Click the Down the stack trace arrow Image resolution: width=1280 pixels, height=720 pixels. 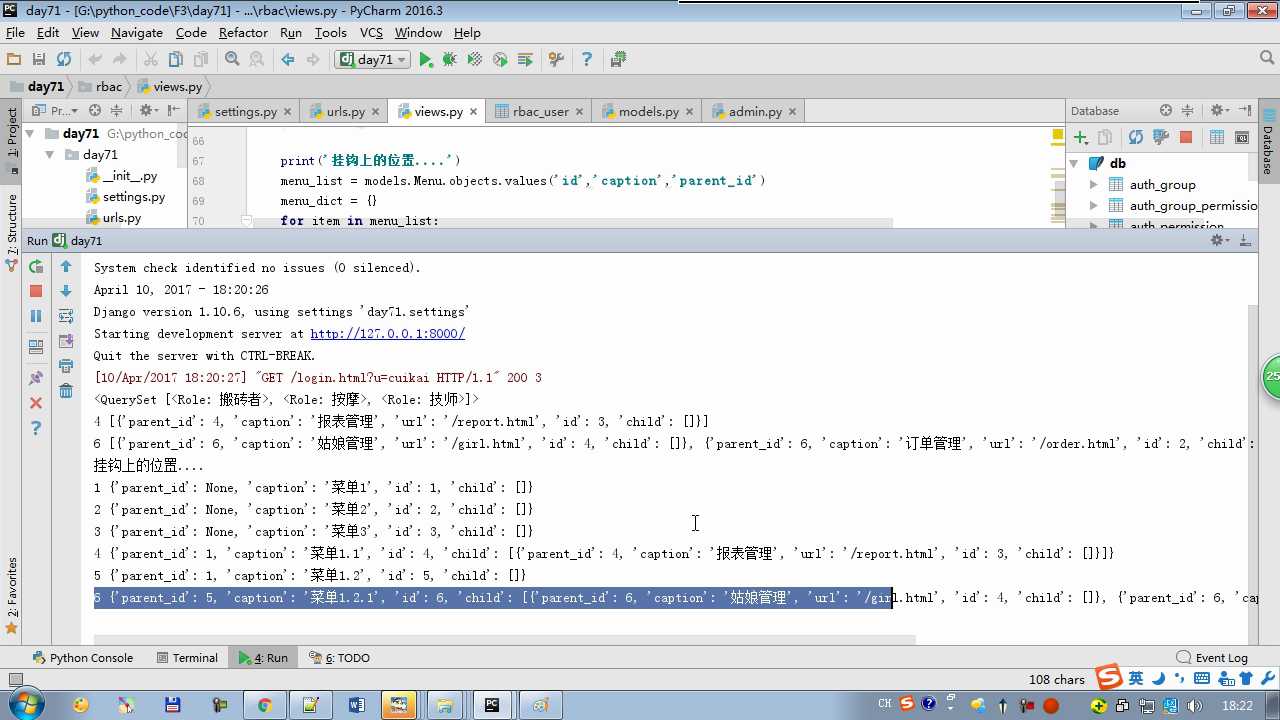click(x=66, y=291)
